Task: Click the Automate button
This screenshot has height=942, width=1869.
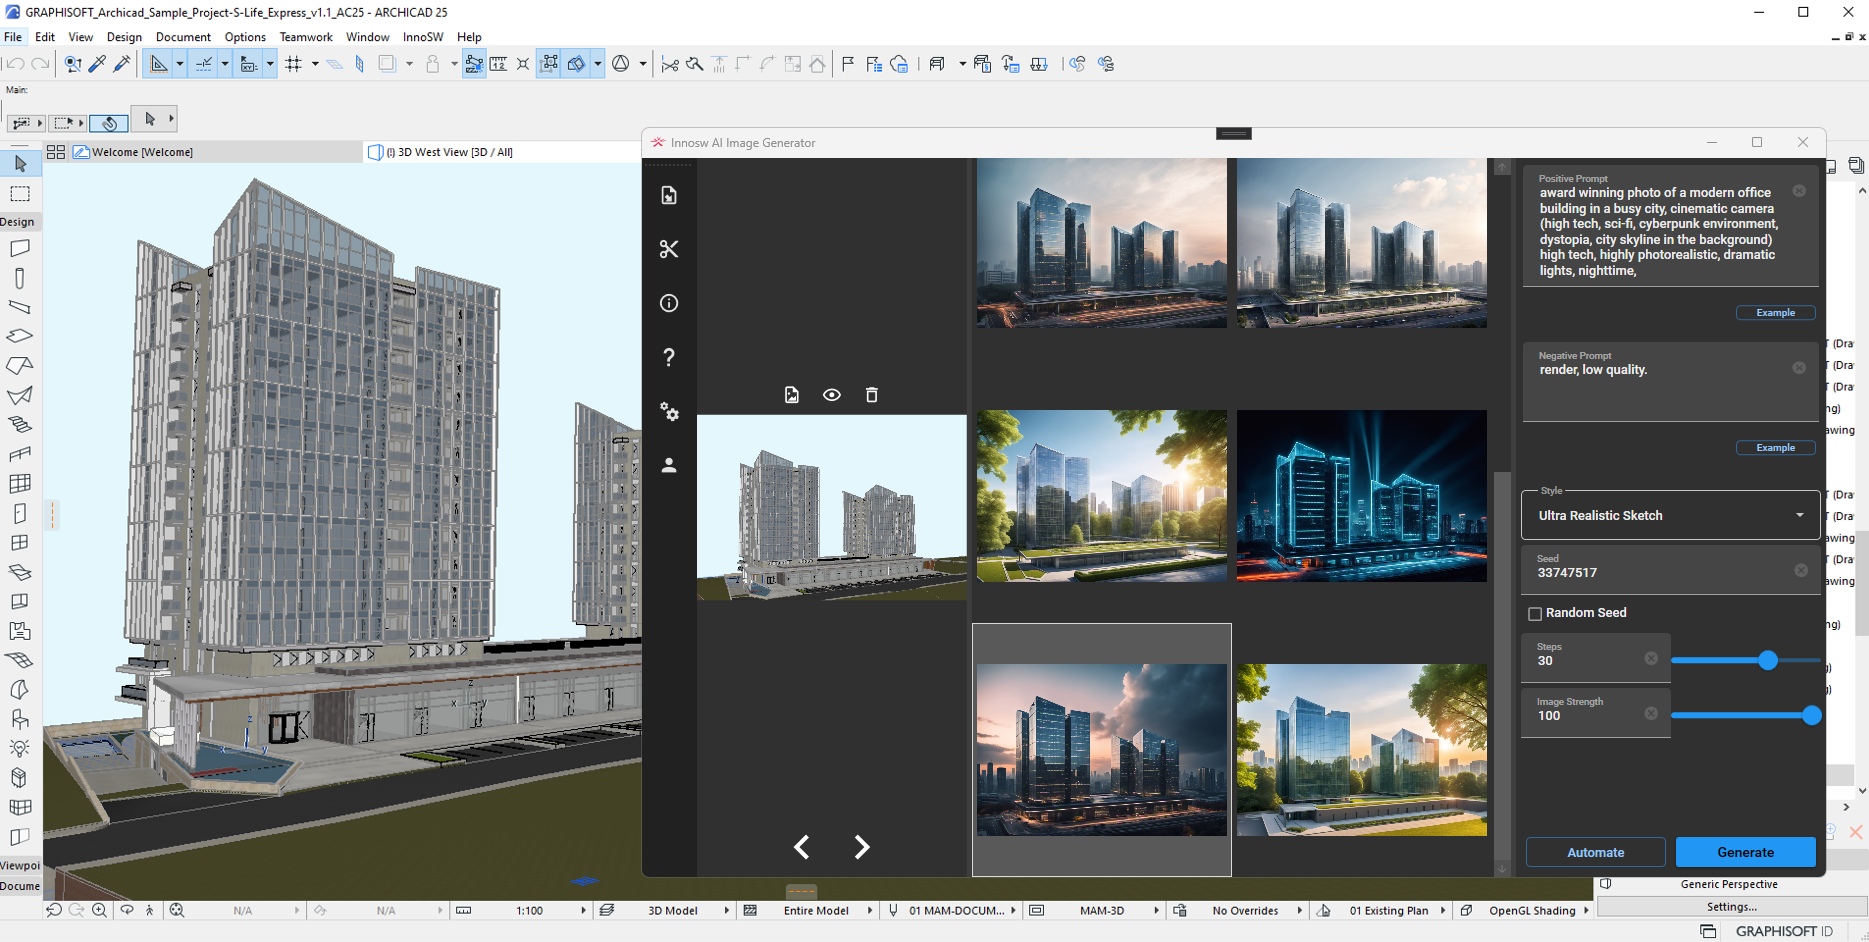Action: point(1595,852)
